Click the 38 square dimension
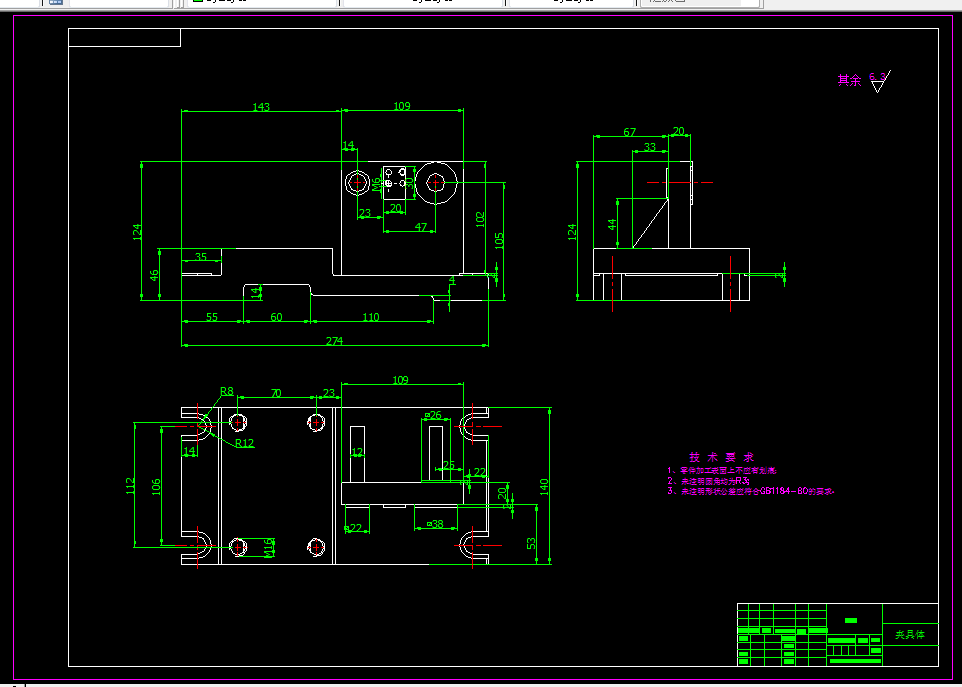Screen dimensions: 962x687 point(435,524)
